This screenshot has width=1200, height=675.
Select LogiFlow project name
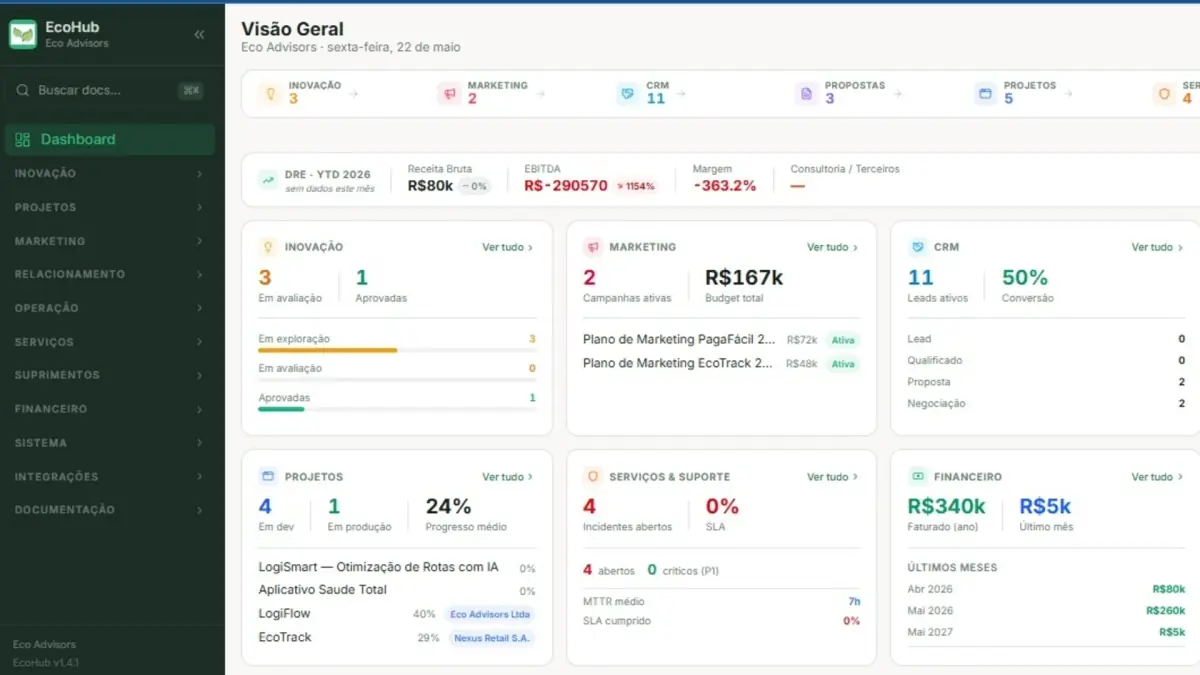pos(284,614)
